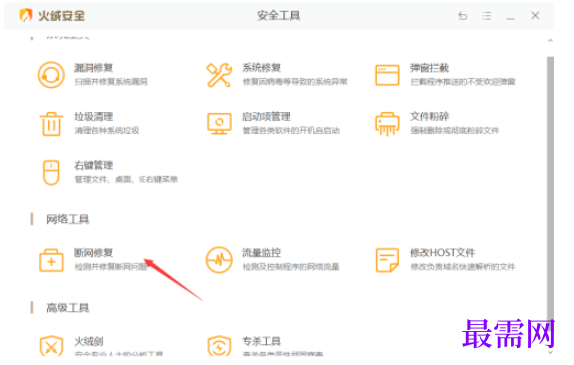Click the 清理各种系统垃圾 description
The image size is (574, 365).
107,131
